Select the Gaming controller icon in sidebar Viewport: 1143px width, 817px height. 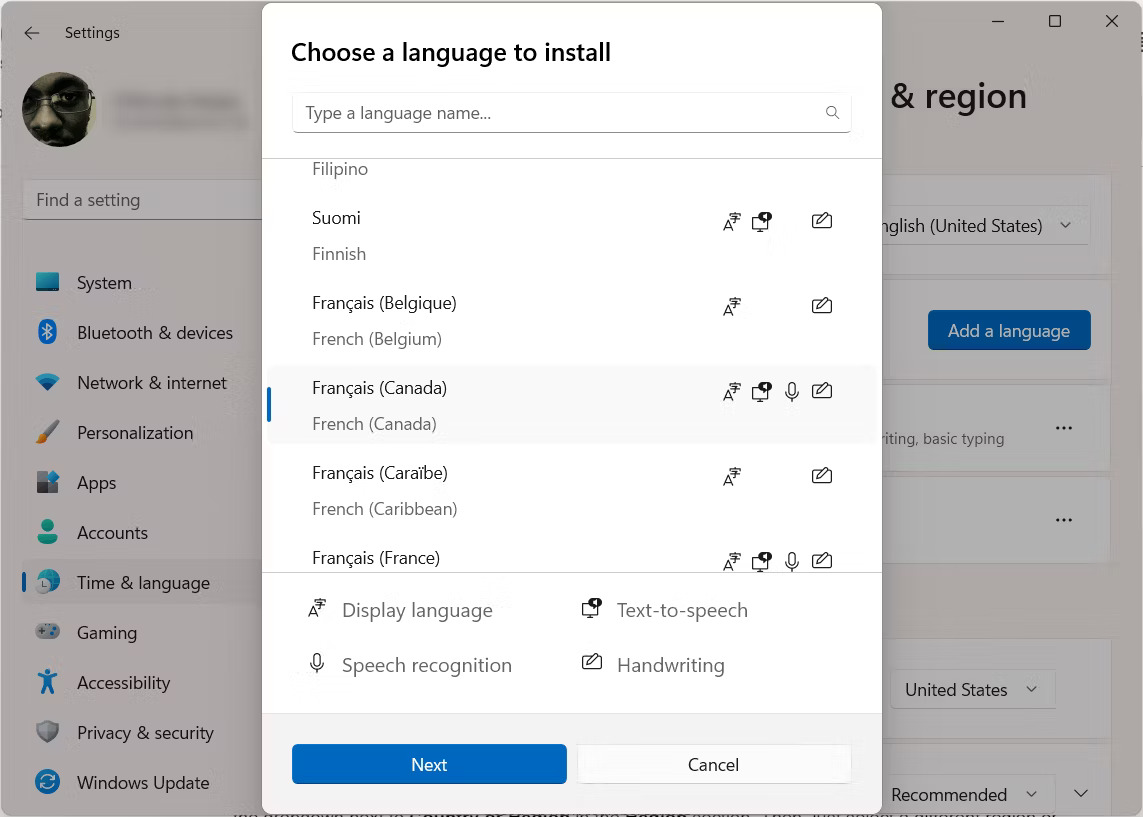point(47,632)
